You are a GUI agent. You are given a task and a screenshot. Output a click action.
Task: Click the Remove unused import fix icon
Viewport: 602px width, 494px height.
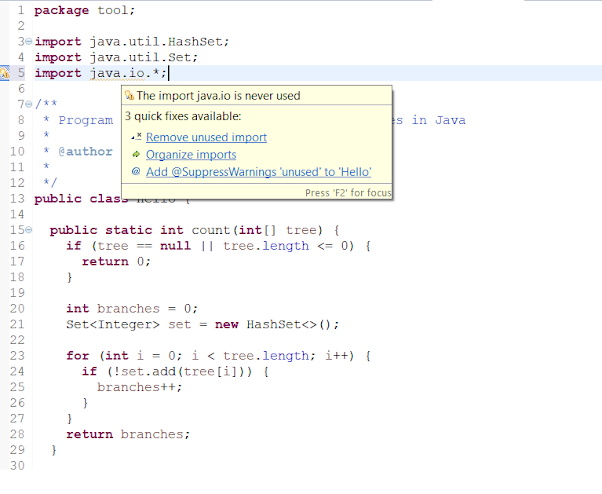pos(136,137)
